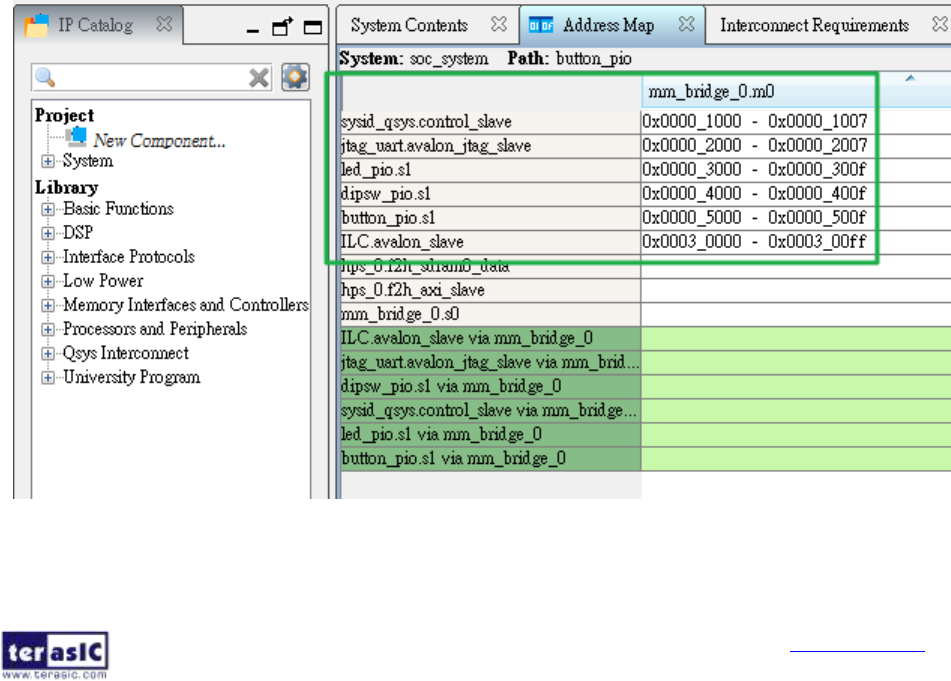Open New Component link
The image size is (951, 681).
pyautogui.click(x=160, y=141)
